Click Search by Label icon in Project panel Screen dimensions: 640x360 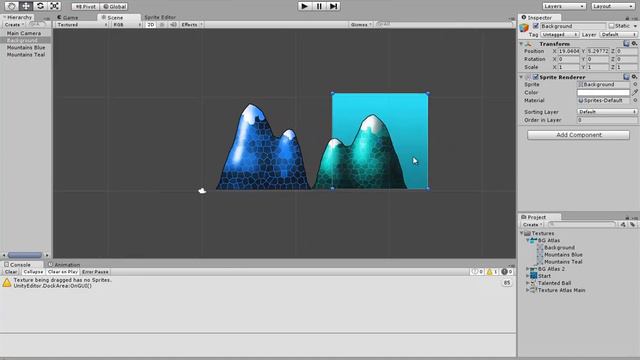pyautogui.click(x=632, y=224)
